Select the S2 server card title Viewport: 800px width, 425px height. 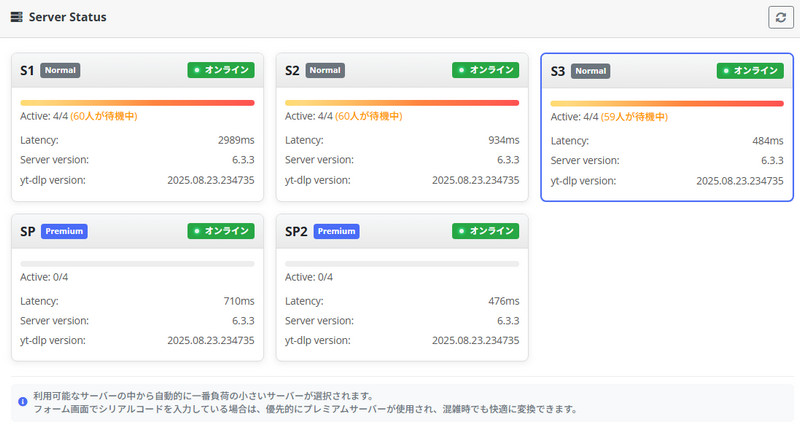pyautogui.click(x=292, y=70)
